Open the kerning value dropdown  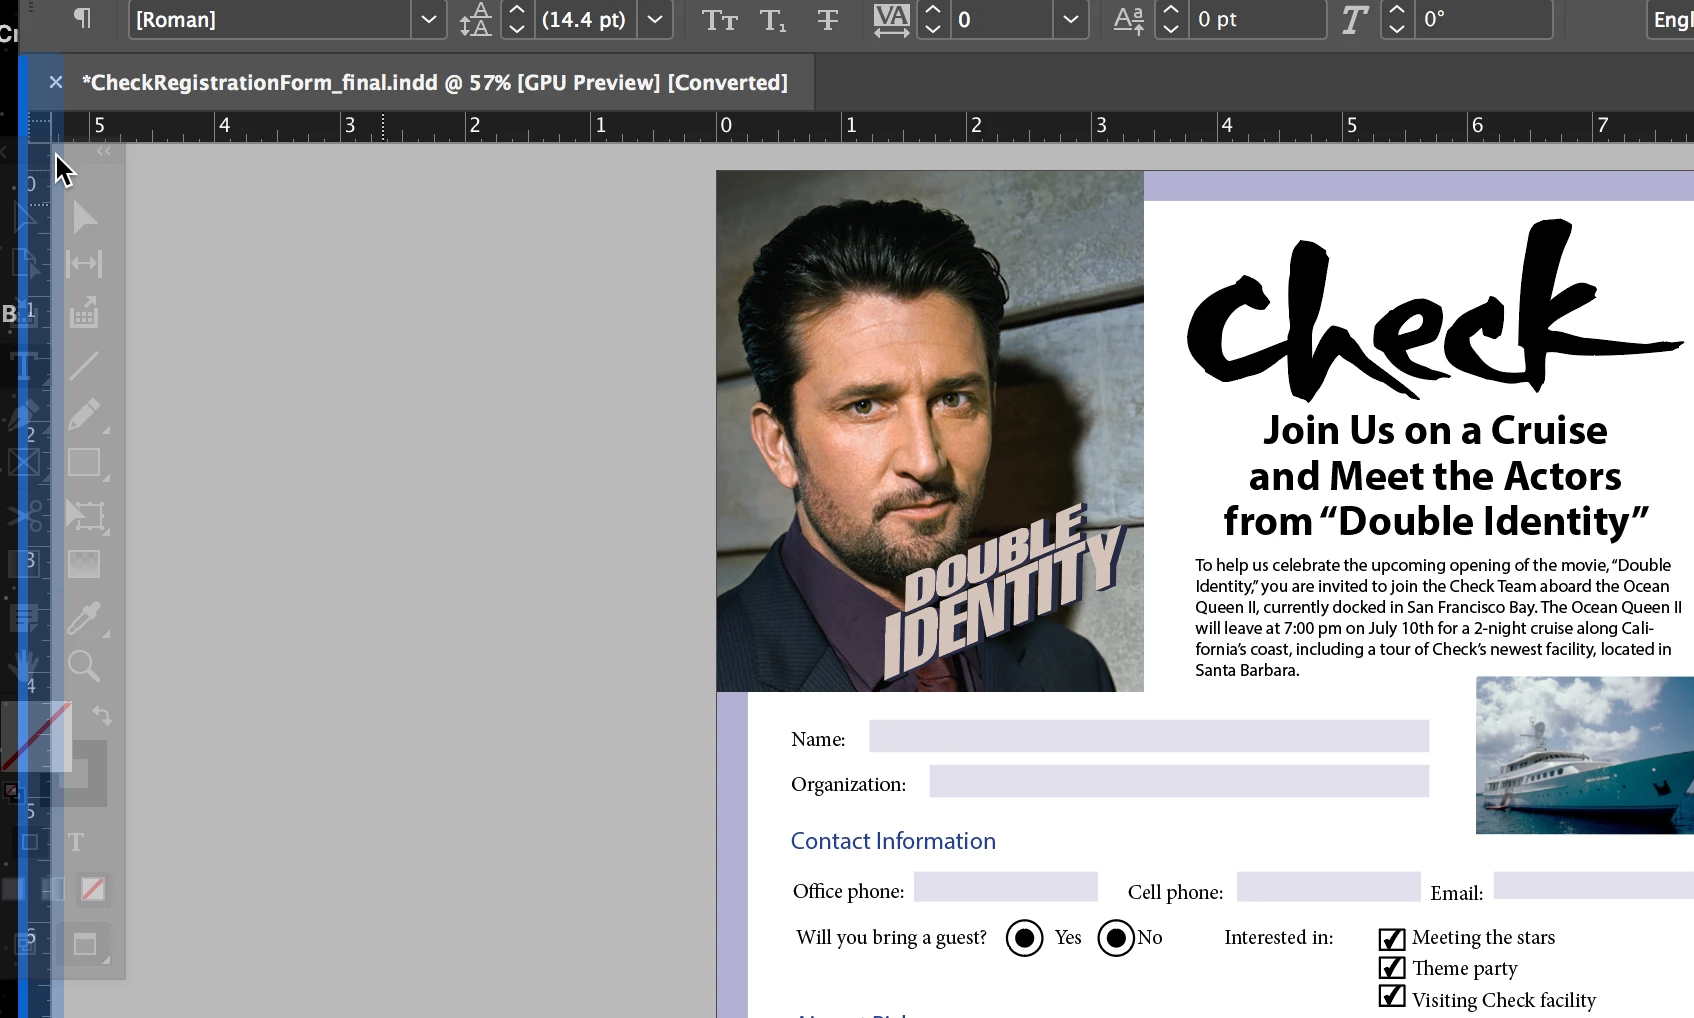click(x=1070, y=20)
